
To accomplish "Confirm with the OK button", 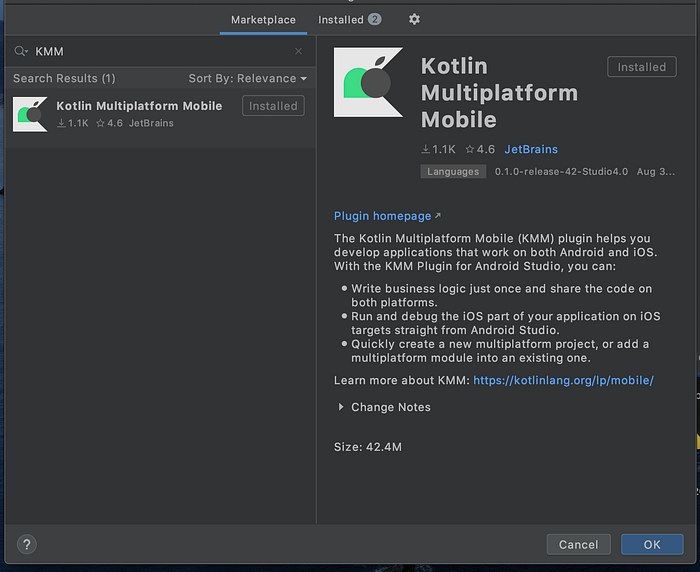I will tap(652, 544).
